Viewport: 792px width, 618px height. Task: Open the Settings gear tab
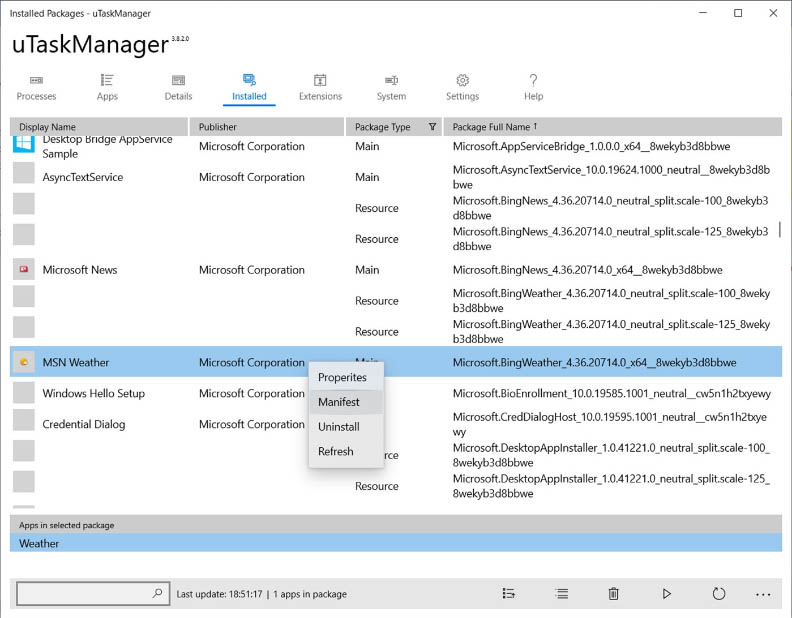(462, 87)
